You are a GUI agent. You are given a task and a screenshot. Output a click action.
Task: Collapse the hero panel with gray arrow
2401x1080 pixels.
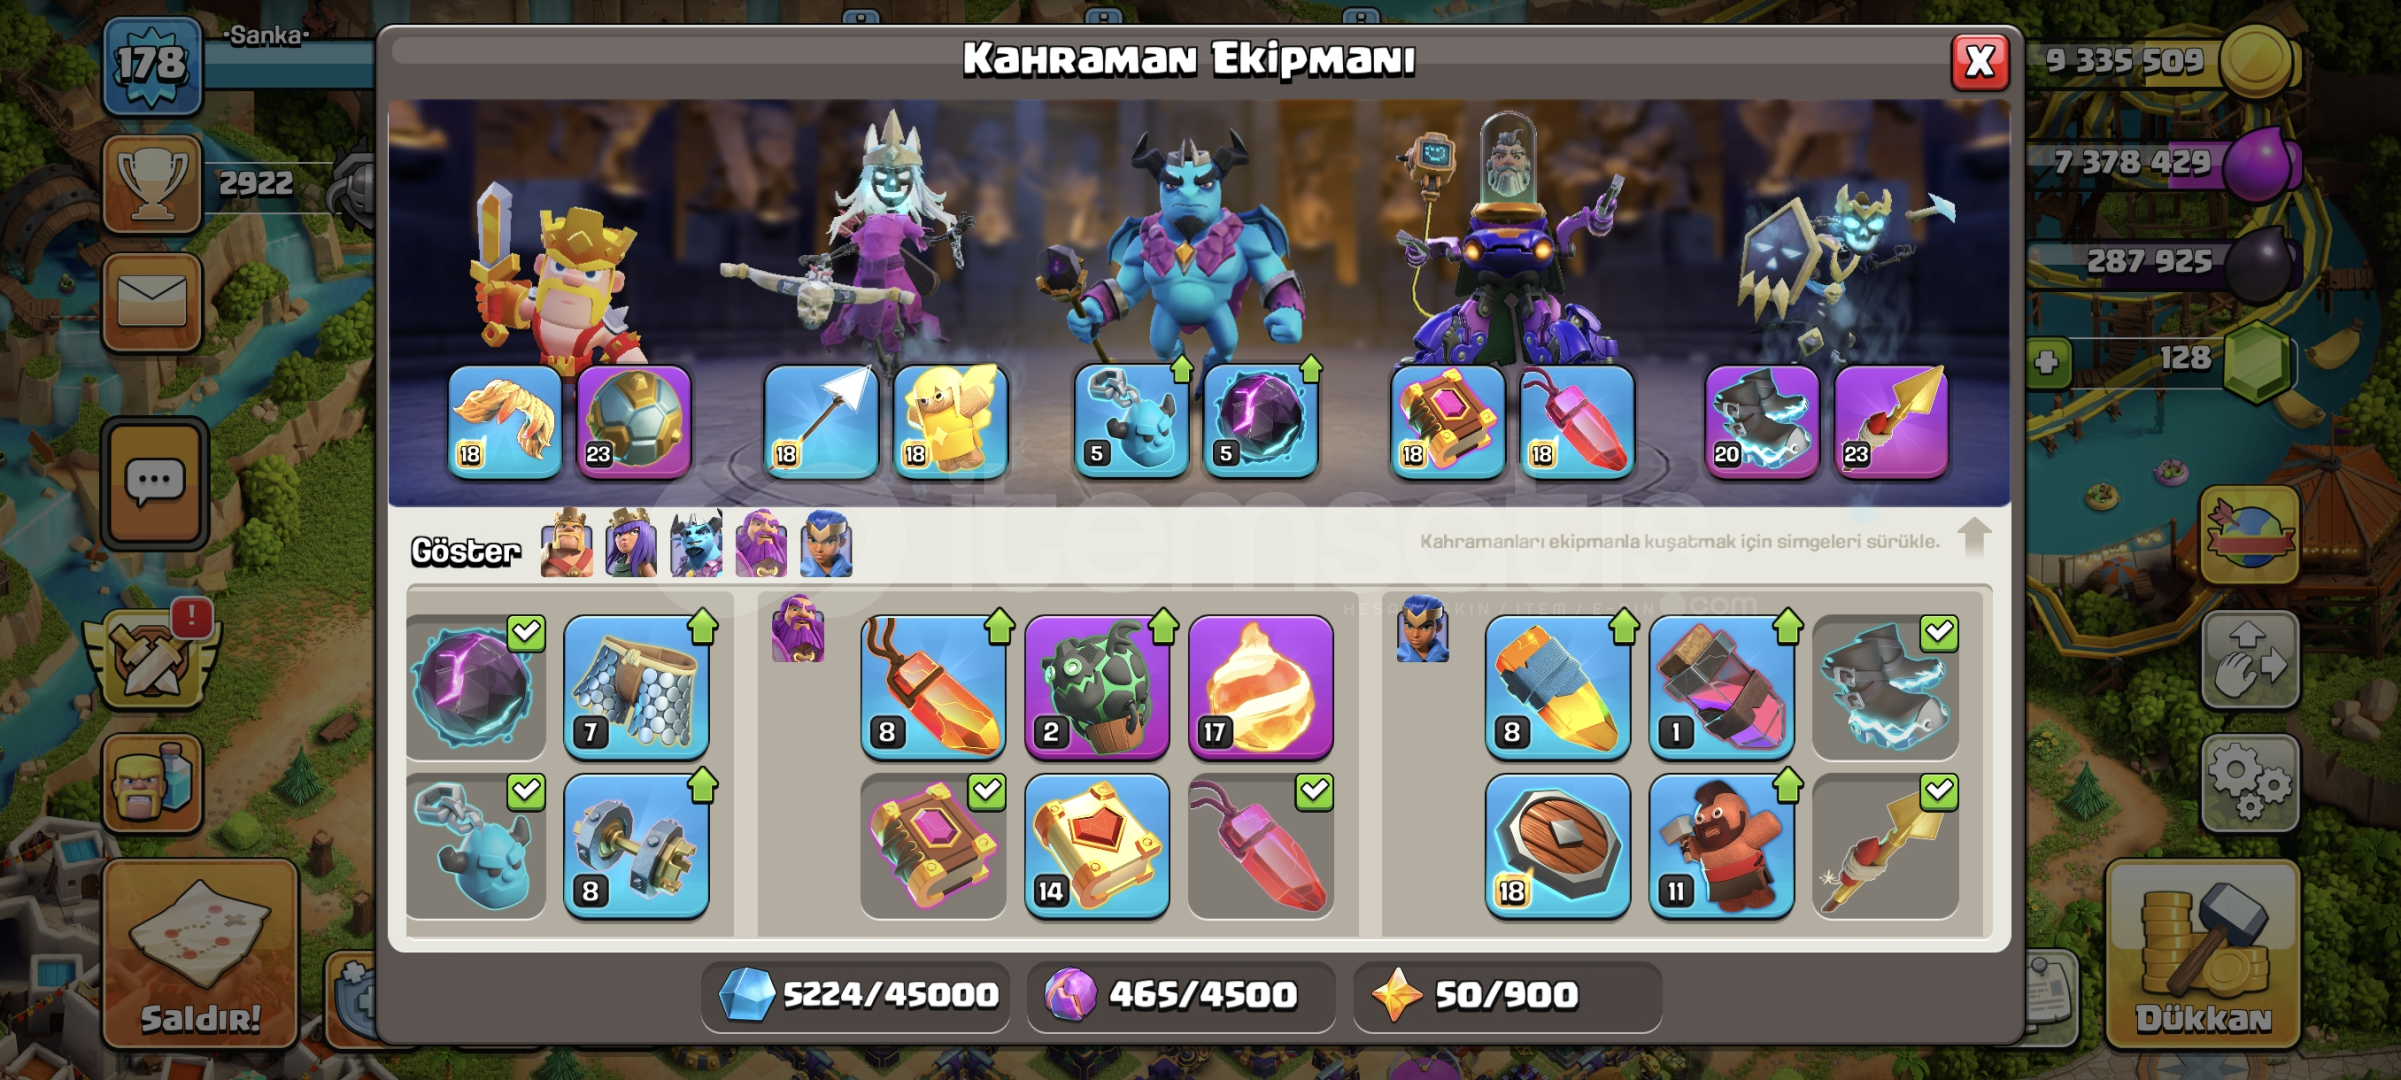pyautogui.click(x=1974, y=538)
